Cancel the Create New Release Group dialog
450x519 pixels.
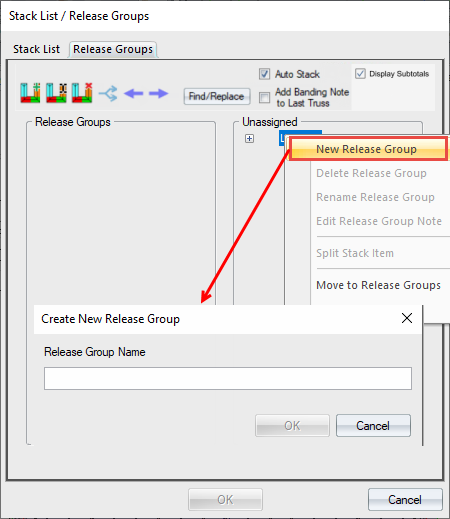click(x=373, y=426)
